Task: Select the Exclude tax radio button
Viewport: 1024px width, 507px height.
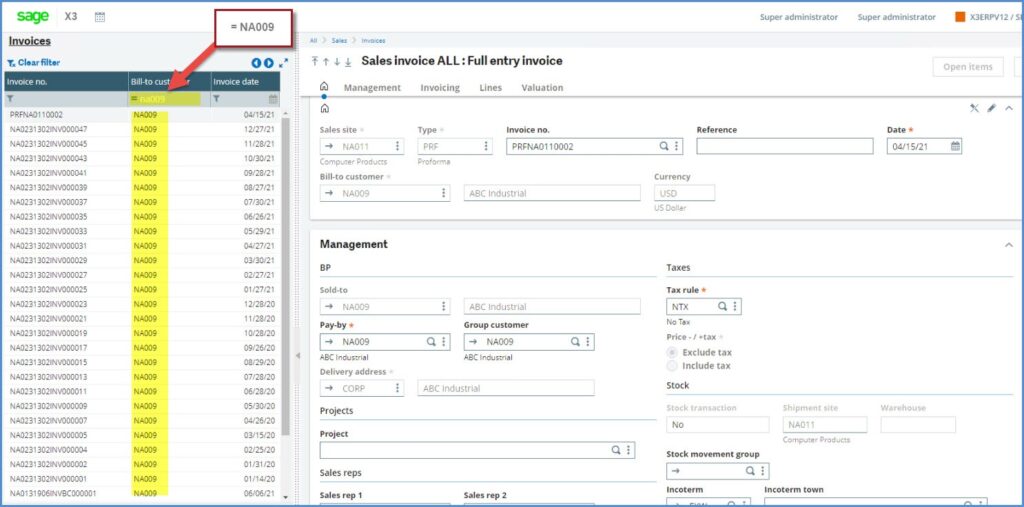Action: tap(672, 352)
